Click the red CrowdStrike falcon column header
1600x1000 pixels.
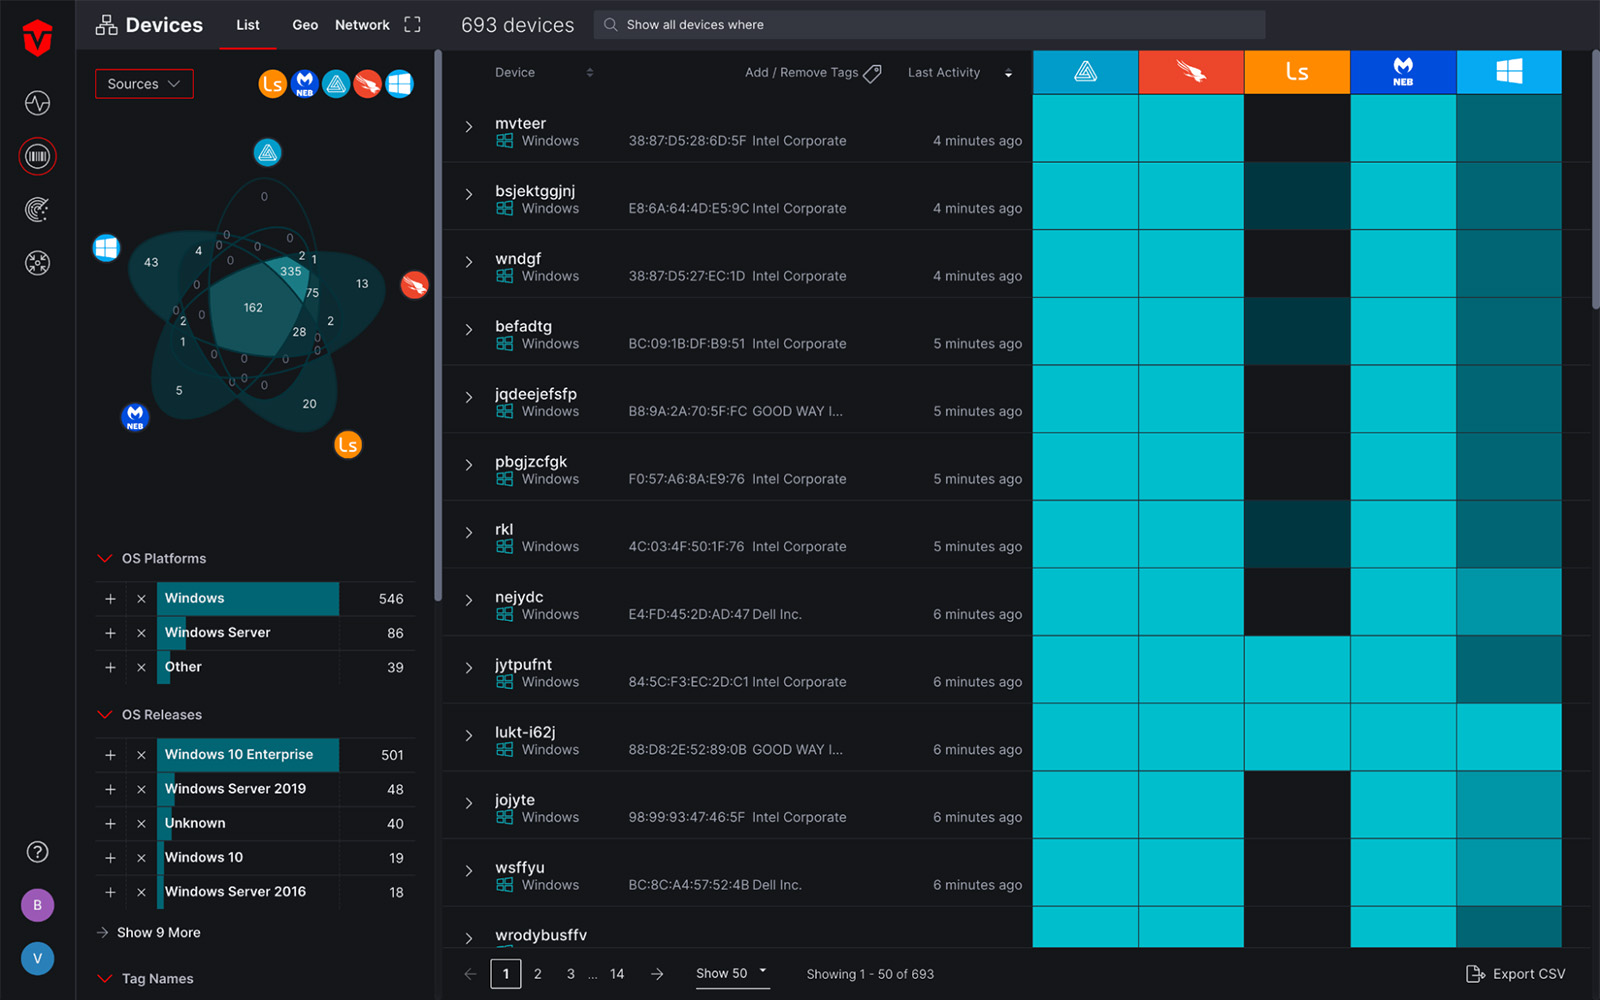point(1190,72)
